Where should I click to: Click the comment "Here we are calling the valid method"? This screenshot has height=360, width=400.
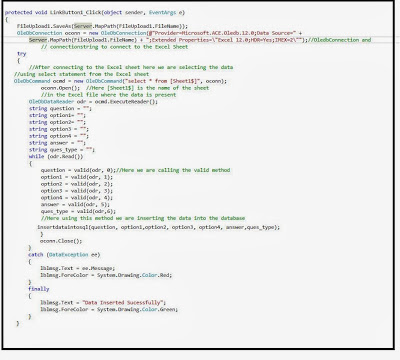point(173,170)
